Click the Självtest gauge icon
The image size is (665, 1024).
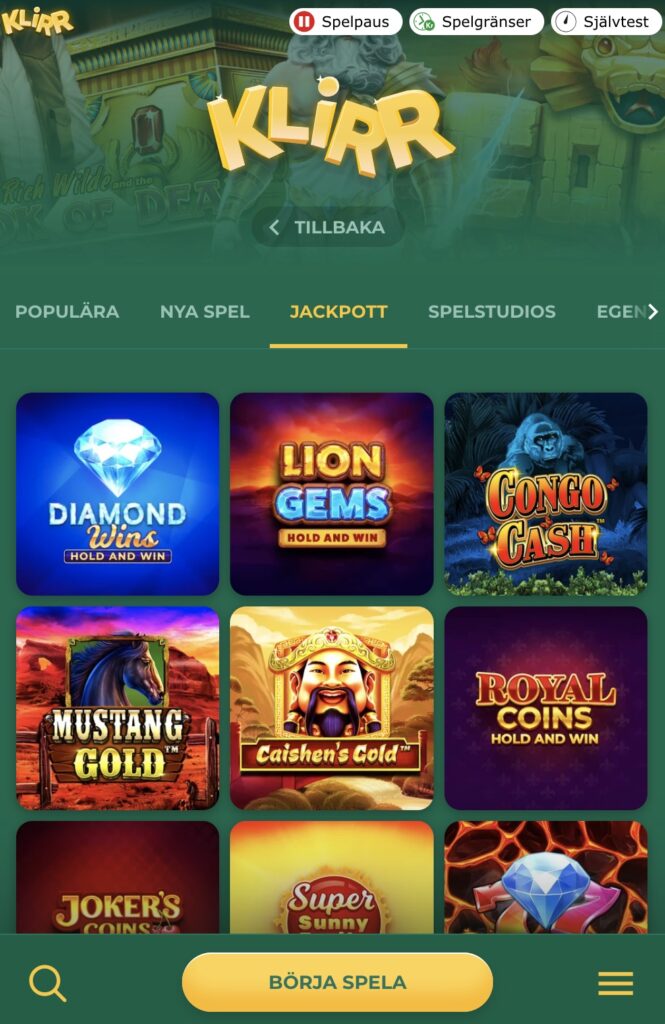pos(565,22)
